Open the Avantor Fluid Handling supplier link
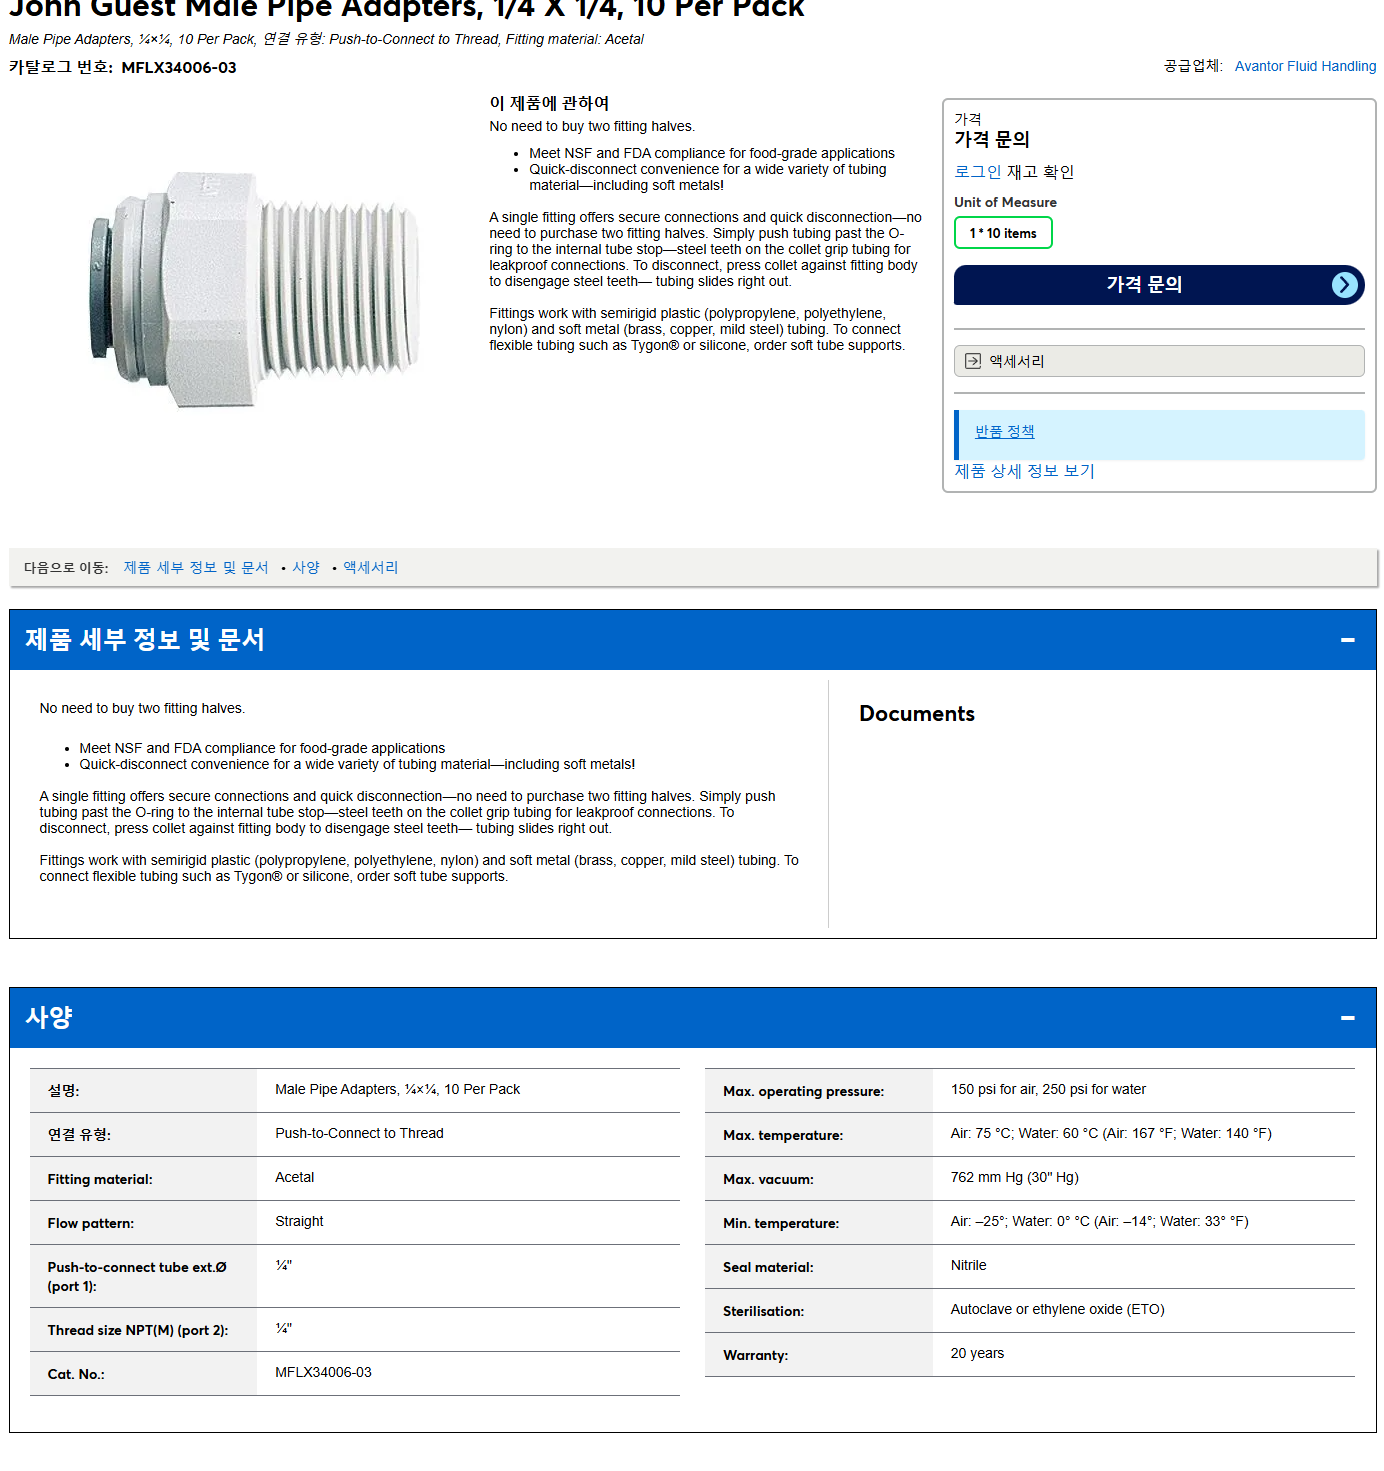The image size is (1384, 1471). pos(1305,66)
